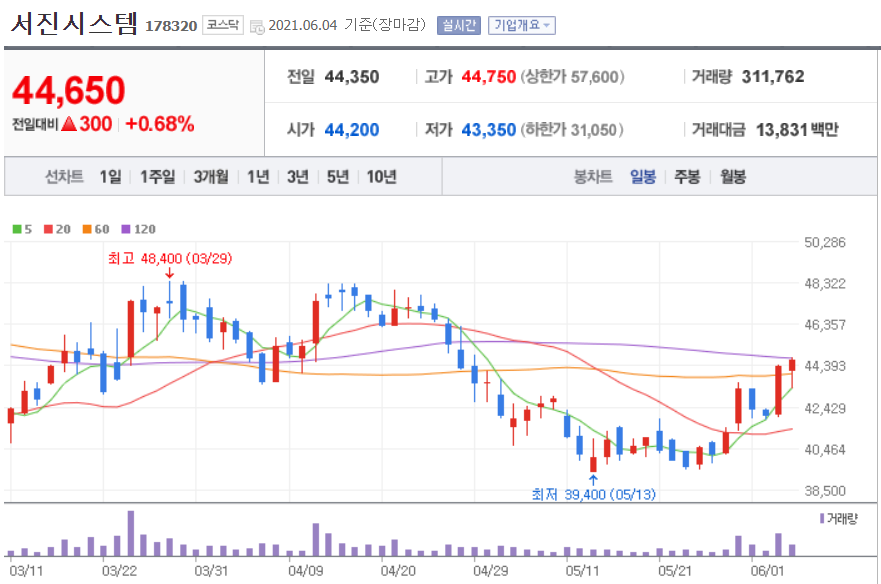881x584 pixels.
Task: Click the 저가 value 43,350
Action: 488,130
